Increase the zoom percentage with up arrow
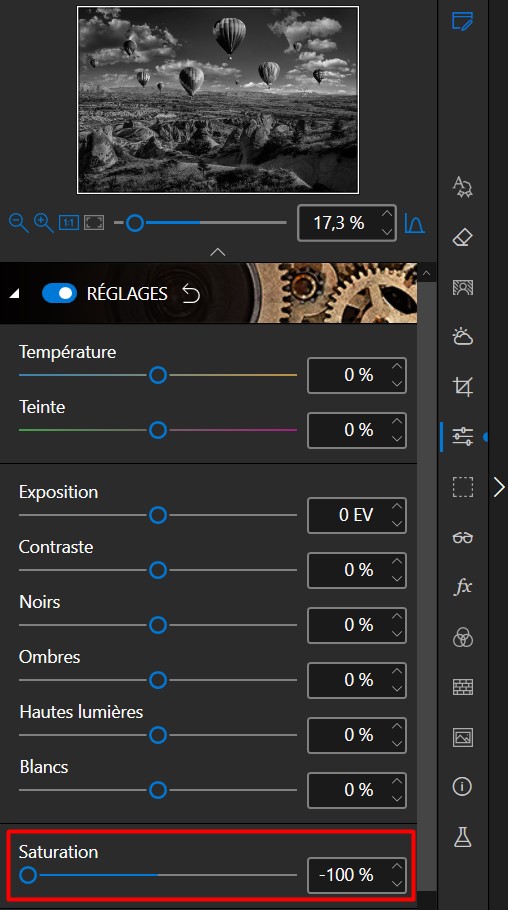The width and height of the screenshot is (508, 910). click(387, 214)
